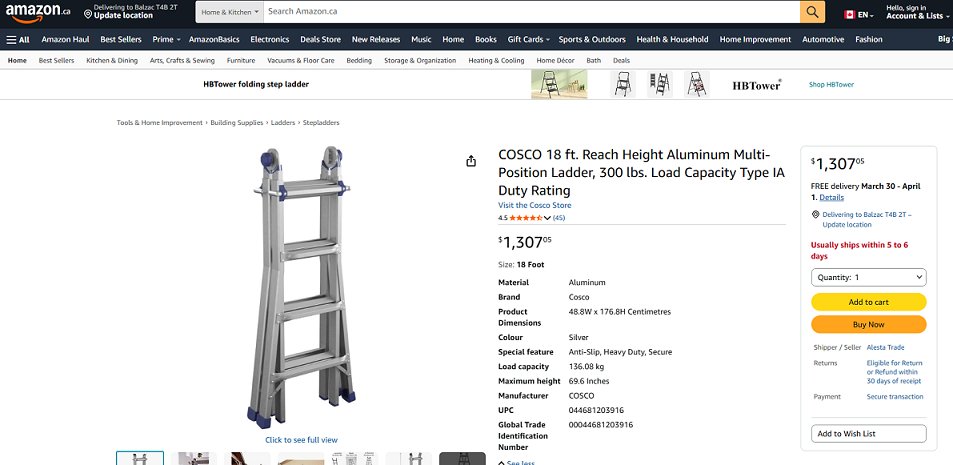This screenshot has height=465, width=953.
Task: Click the Search Amazon.ca input field
Action: (530, 12)
